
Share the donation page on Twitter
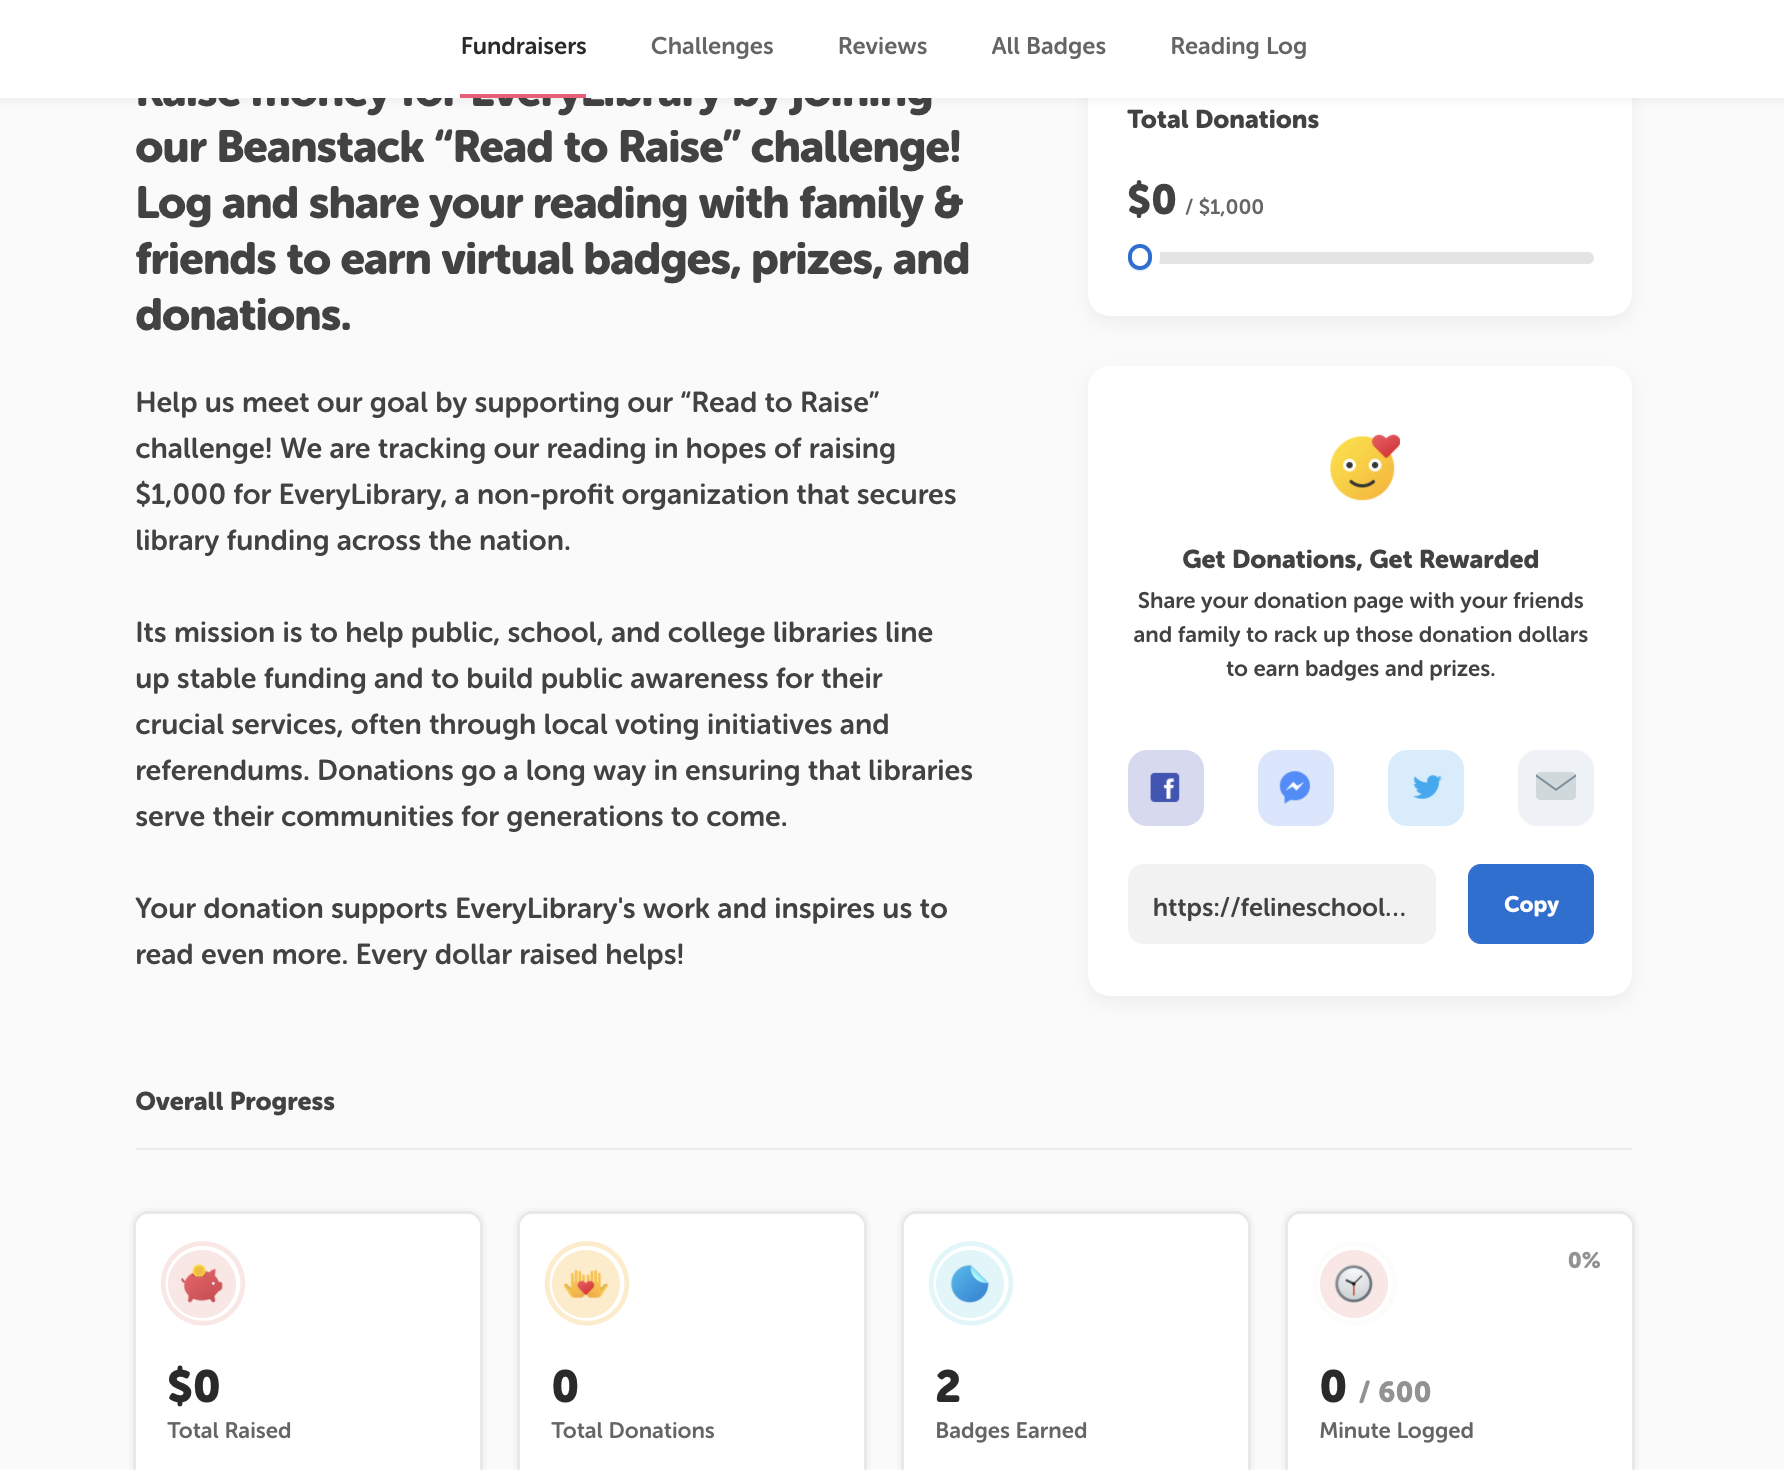[1425, 788]
